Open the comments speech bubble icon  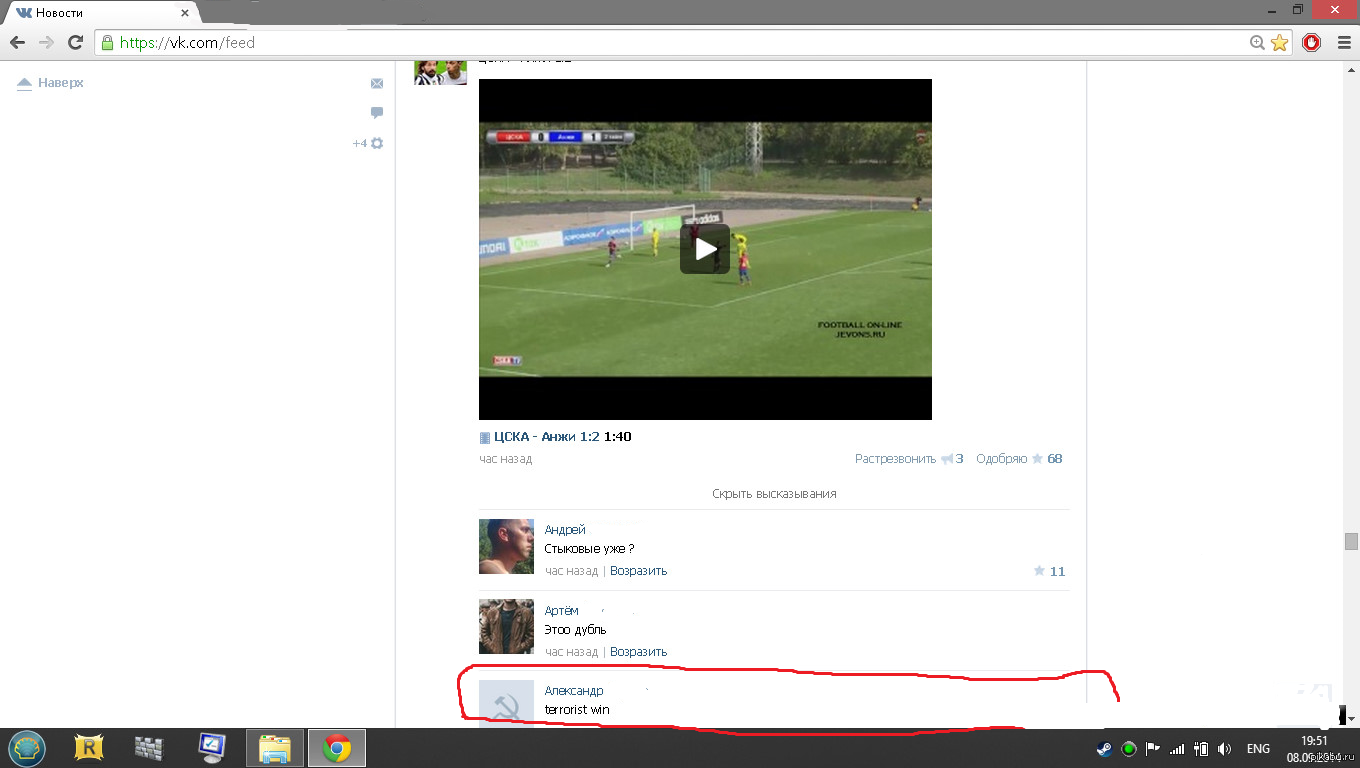[x=377, y=113]
